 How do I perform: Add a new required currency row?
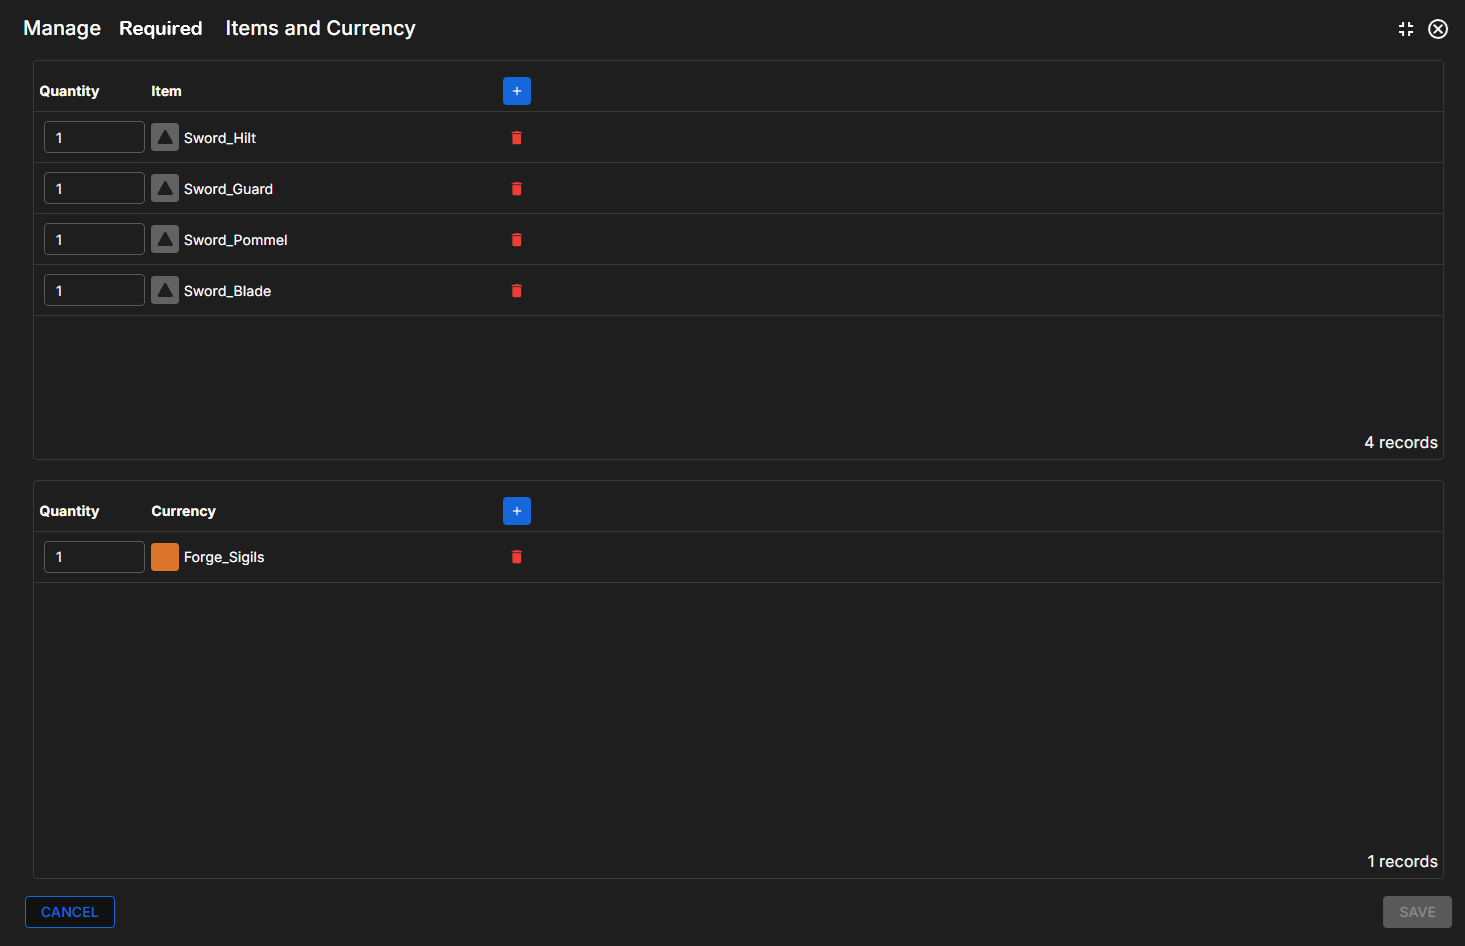[x=516, y=511]
